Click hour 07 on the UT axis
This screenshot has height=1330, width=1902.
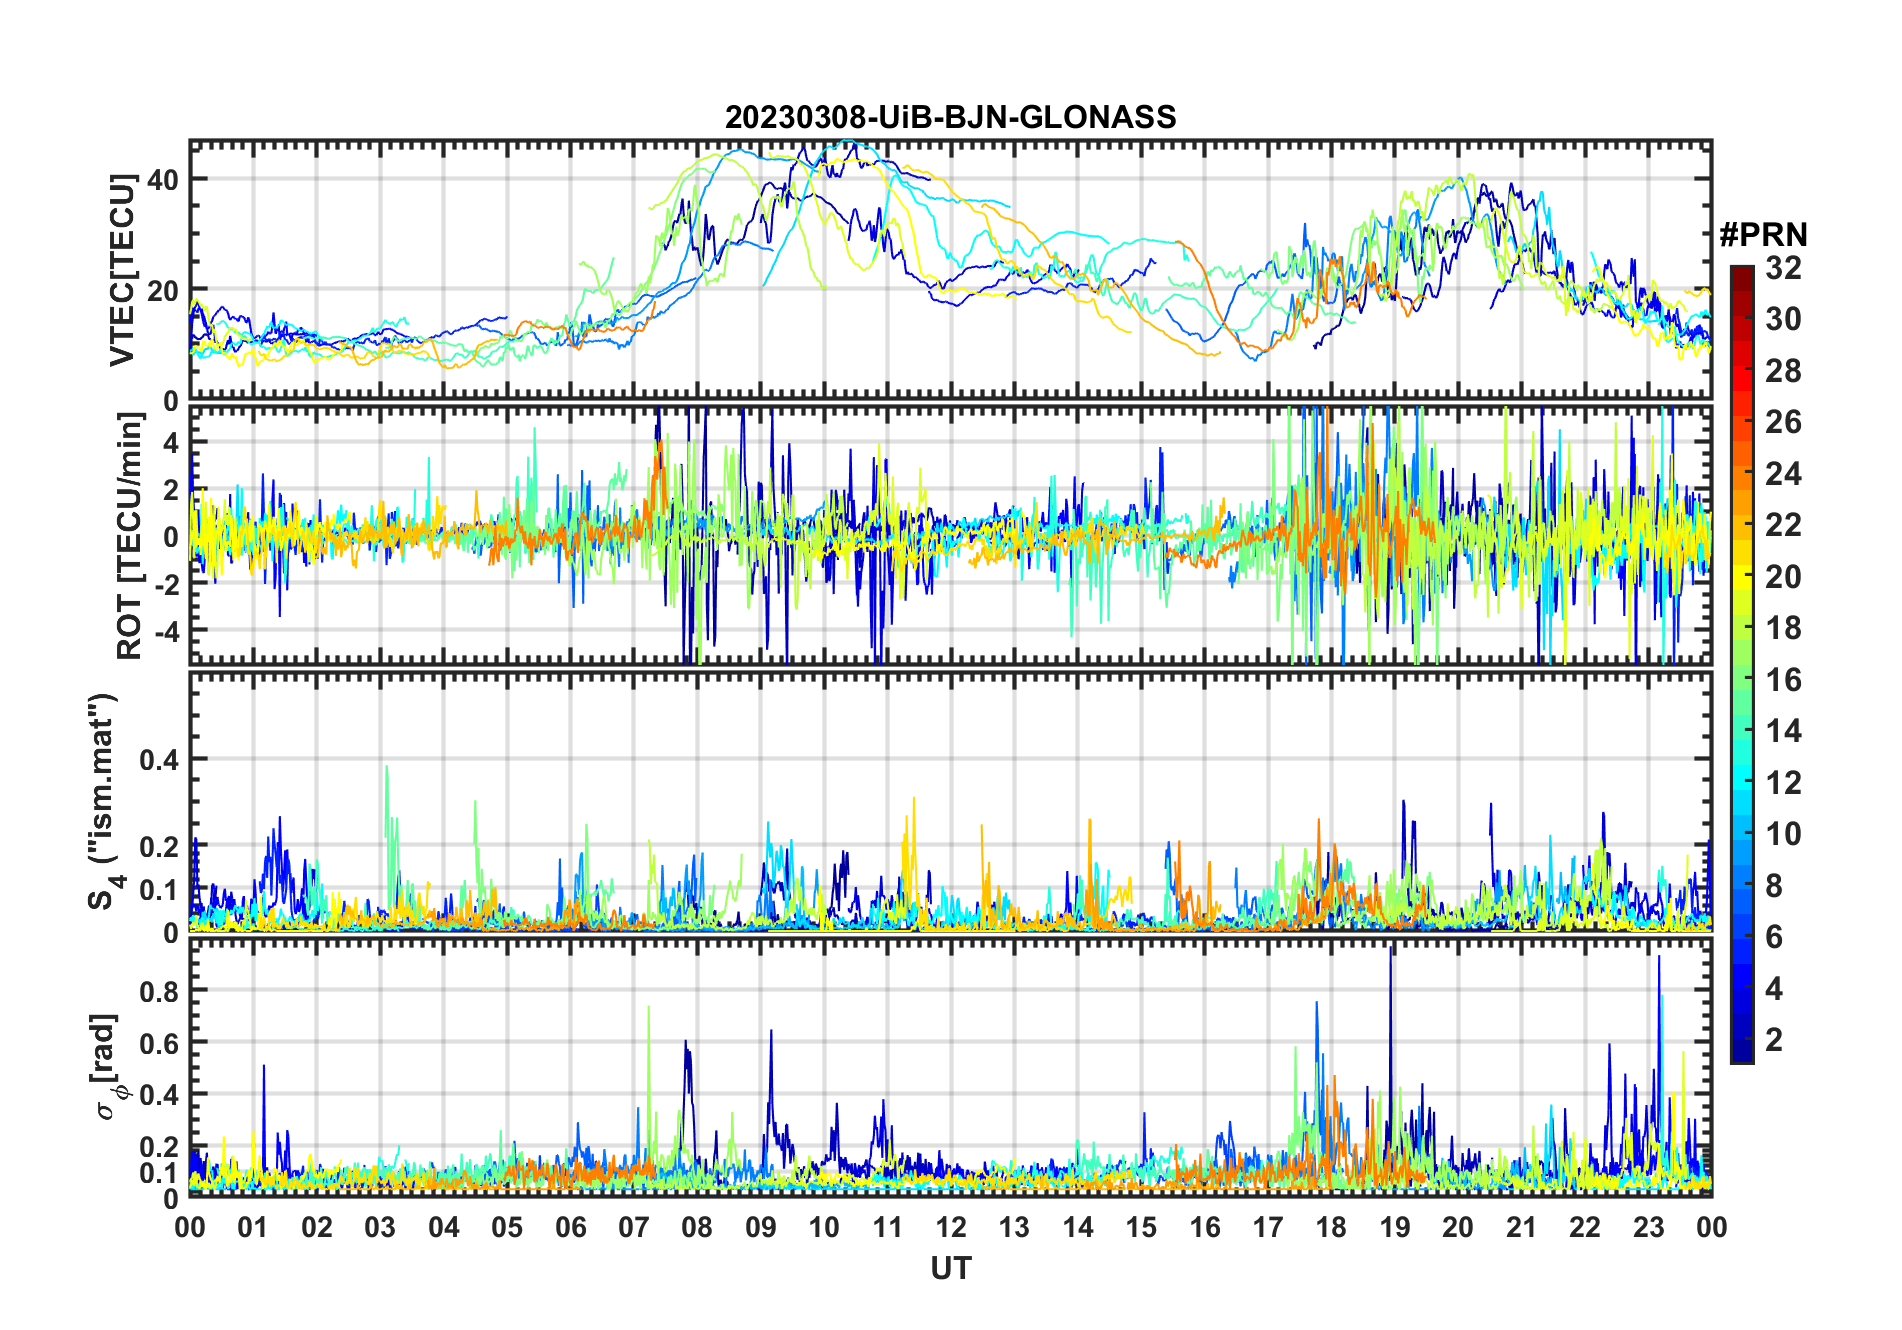tap(634, 1227)
